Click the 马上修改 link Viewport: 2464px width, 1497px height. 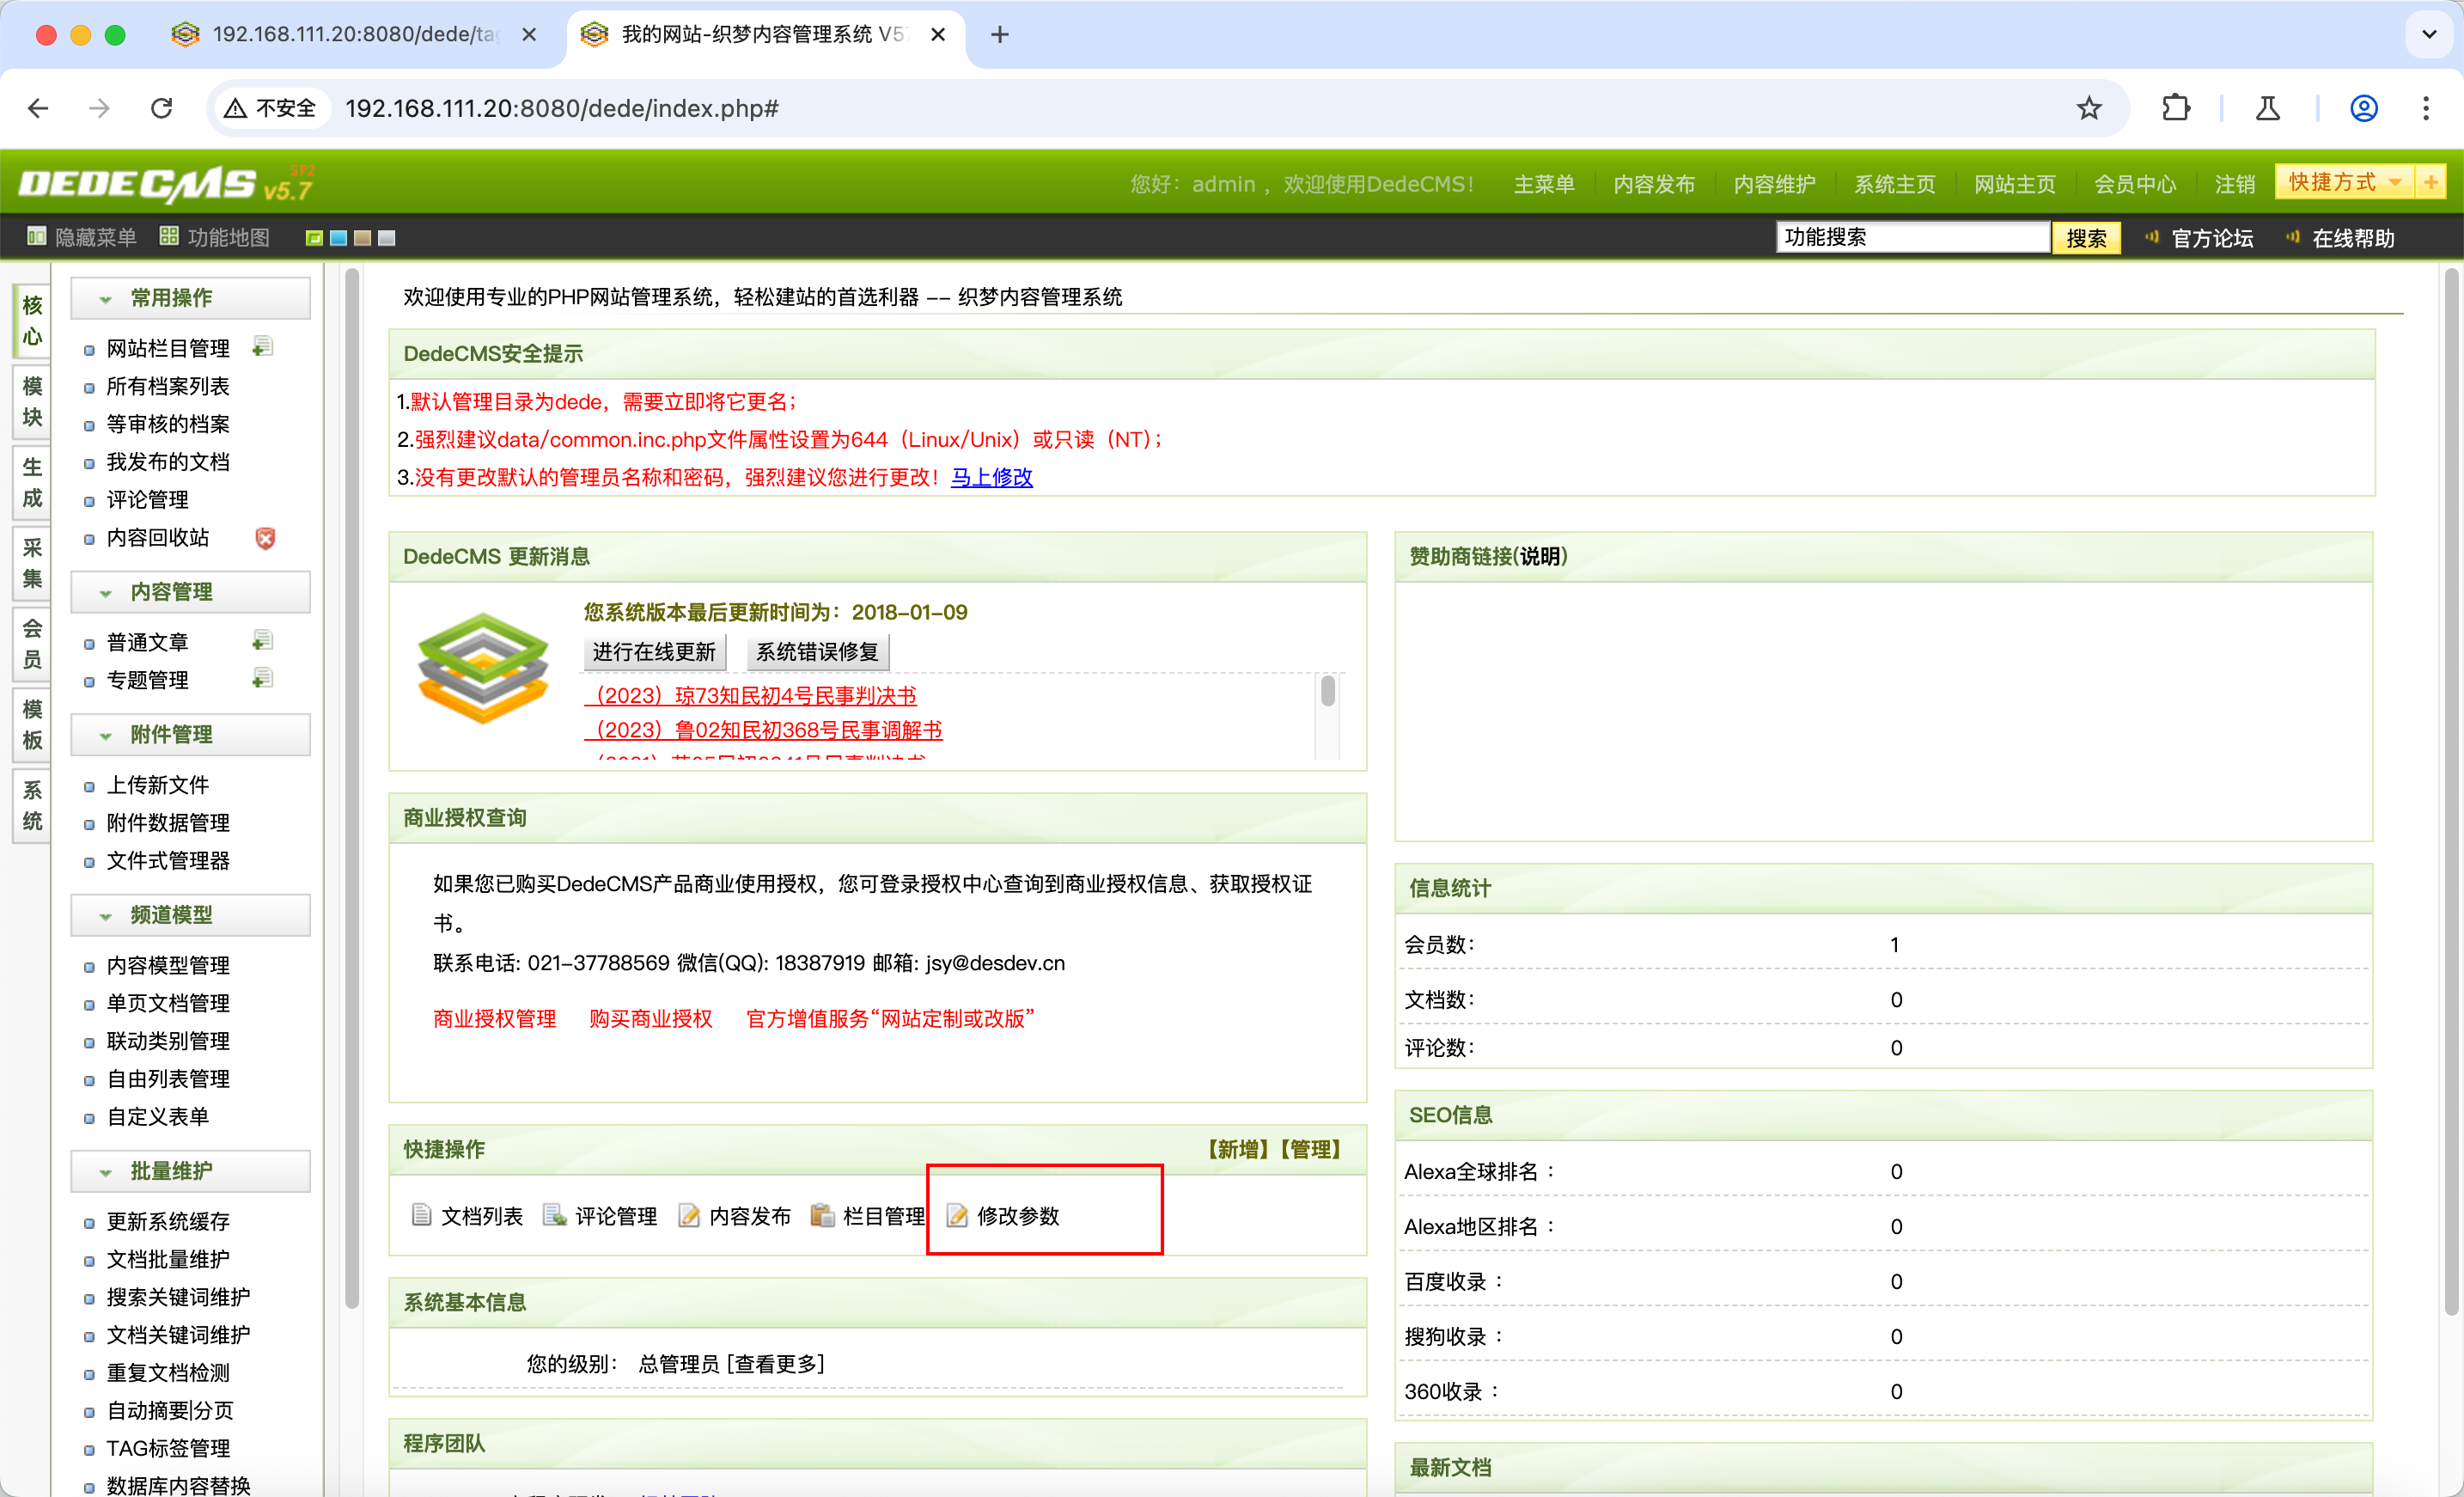(991, 477)
